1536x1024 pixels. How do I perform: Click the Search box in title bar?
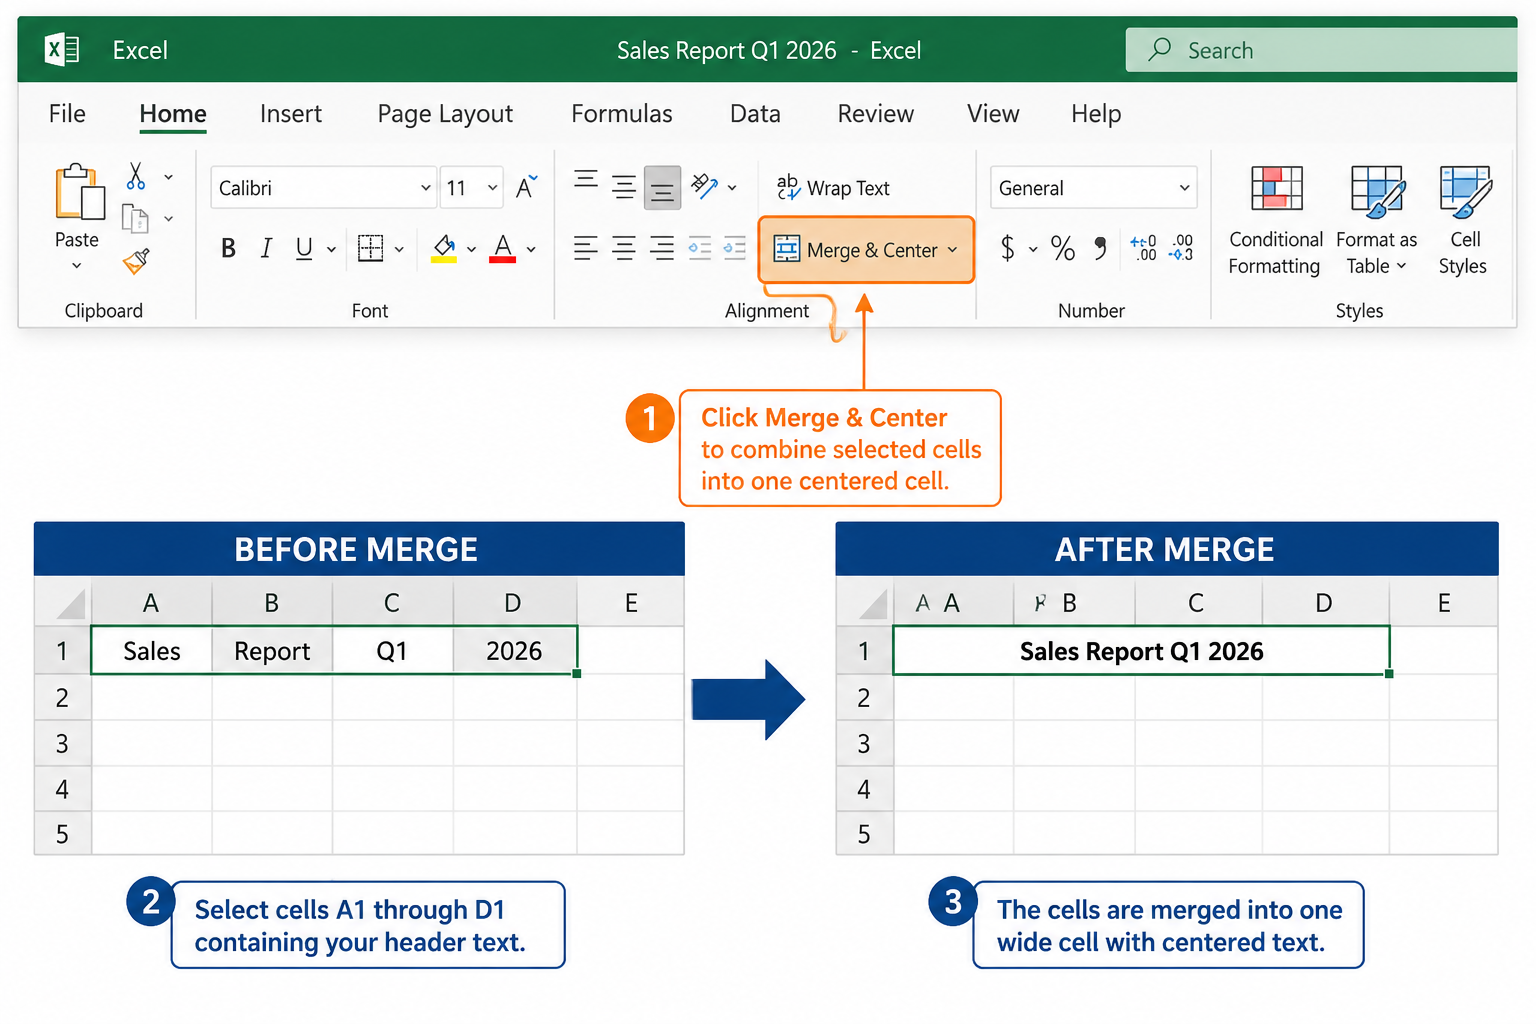pos(1321,50)
